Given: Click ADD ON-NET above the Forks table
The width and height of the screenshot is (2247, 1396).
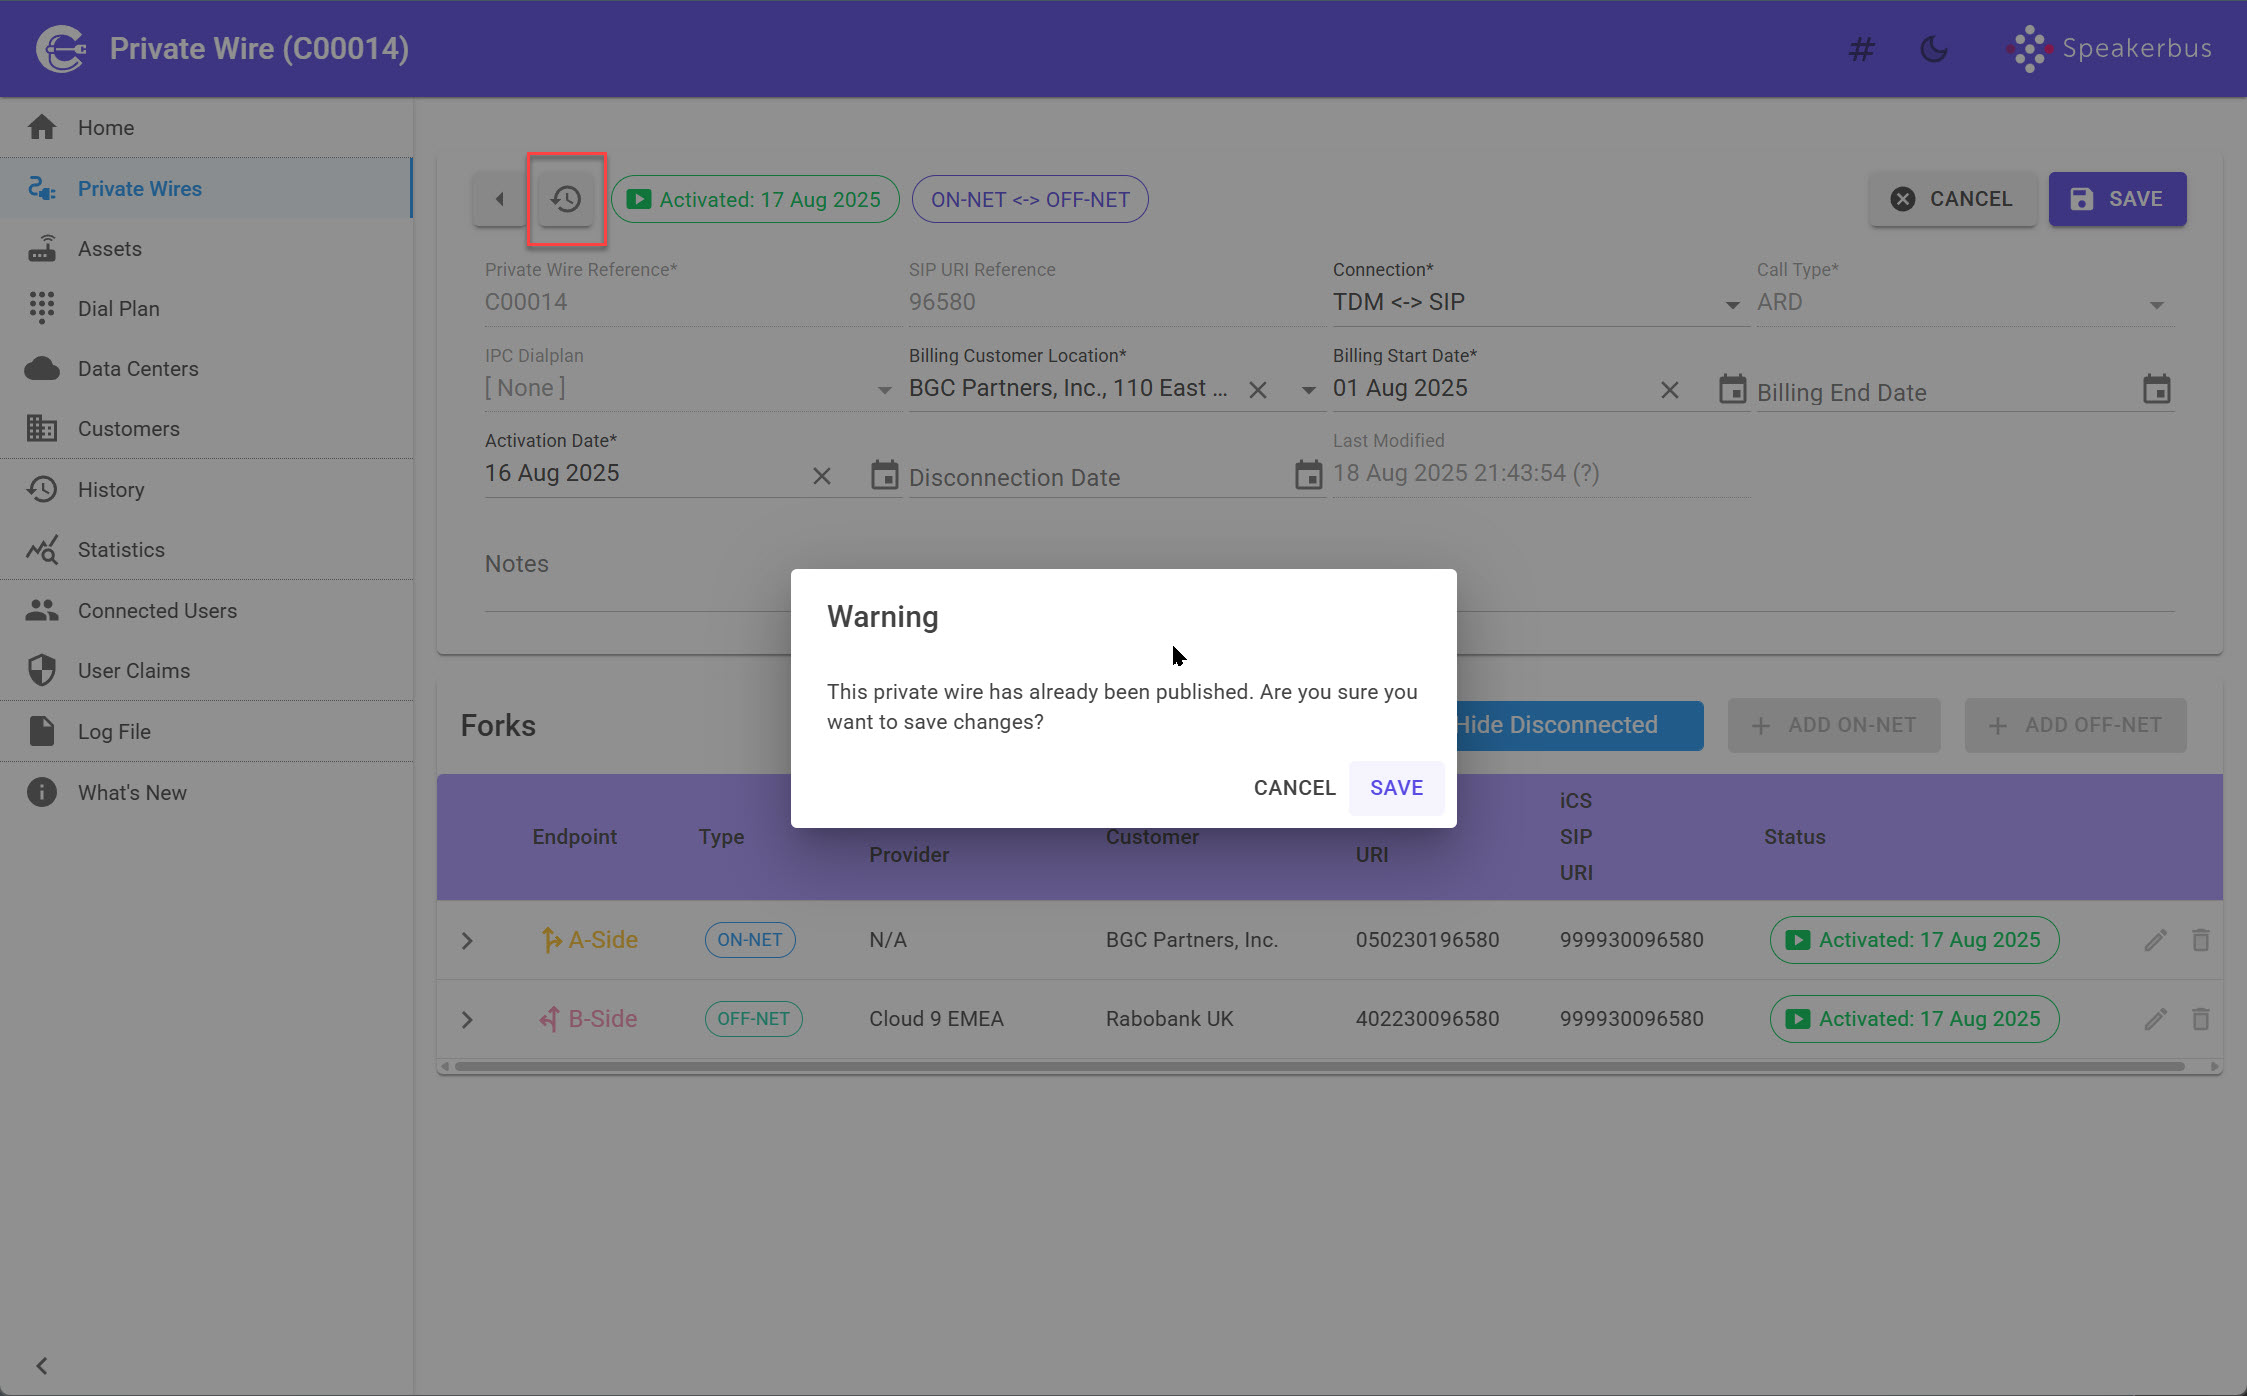Looking at the screenshot, I should 1834,725.
